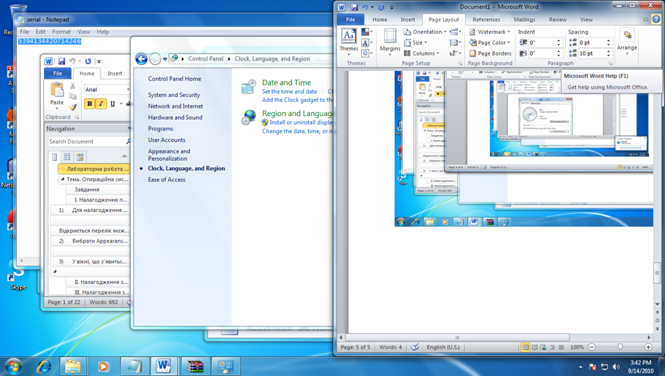Open Theme Effects dropdown in Themes group
Image resolution: width=666 pixels, height=377 pixels.
[x=367, y=53]
